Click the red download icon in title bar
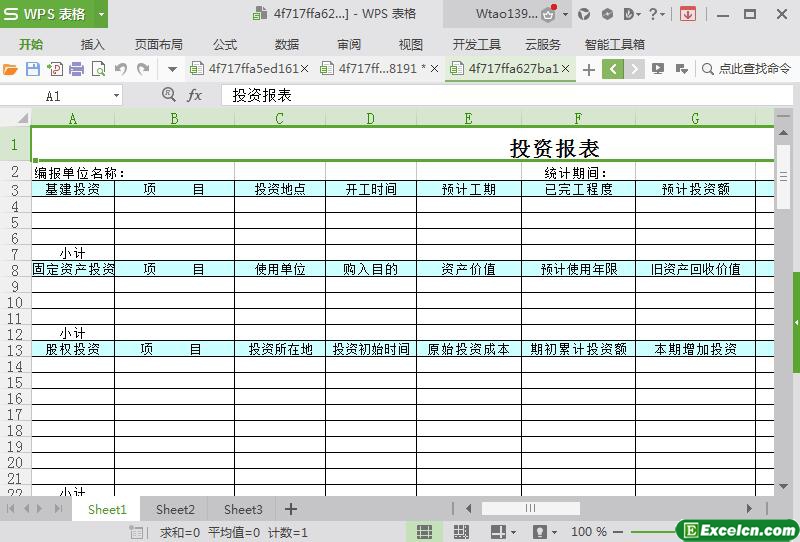 [x=687, y=14]
